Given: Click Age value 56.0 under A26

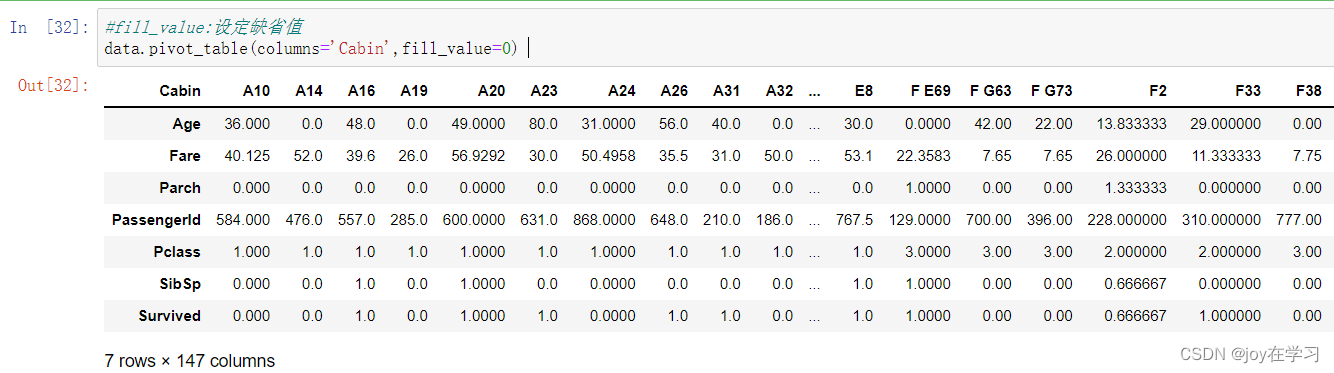Looking at the screenshot, I should point(674,124).
